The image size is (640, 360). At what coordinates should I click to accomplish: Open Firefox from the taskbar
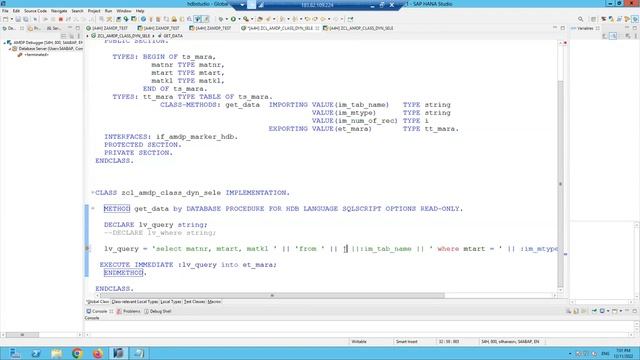(98, 353)
